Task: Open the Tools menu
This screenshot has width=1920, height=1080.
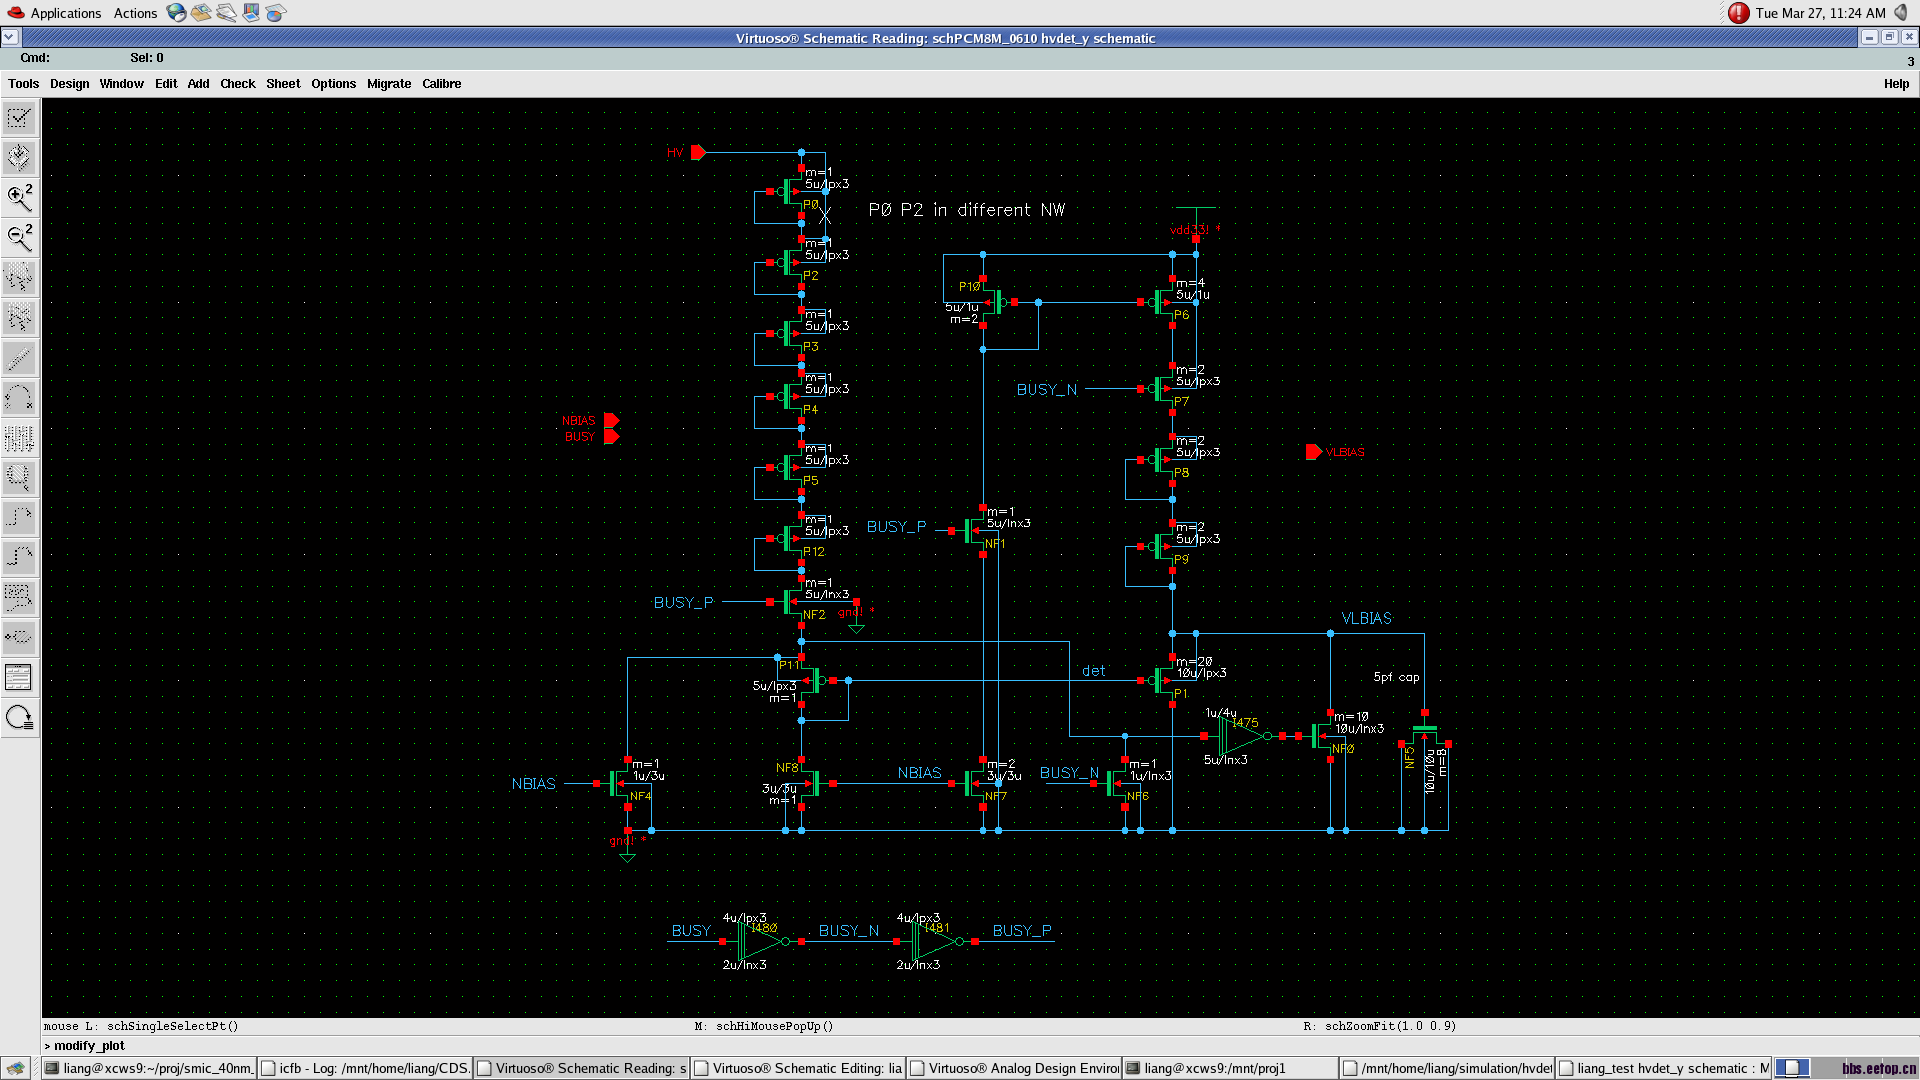Action: 23,84
